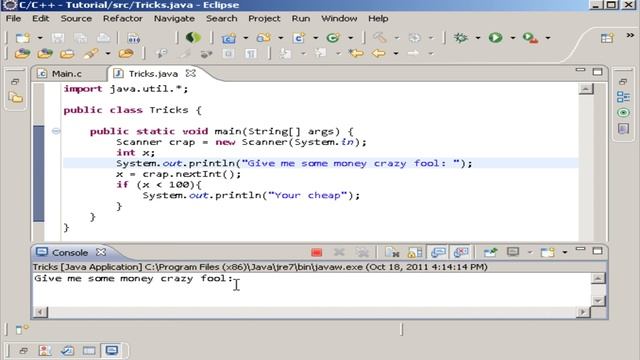Click the New C Source File icon
Screen dimensions: 640x360
(299, 38)
